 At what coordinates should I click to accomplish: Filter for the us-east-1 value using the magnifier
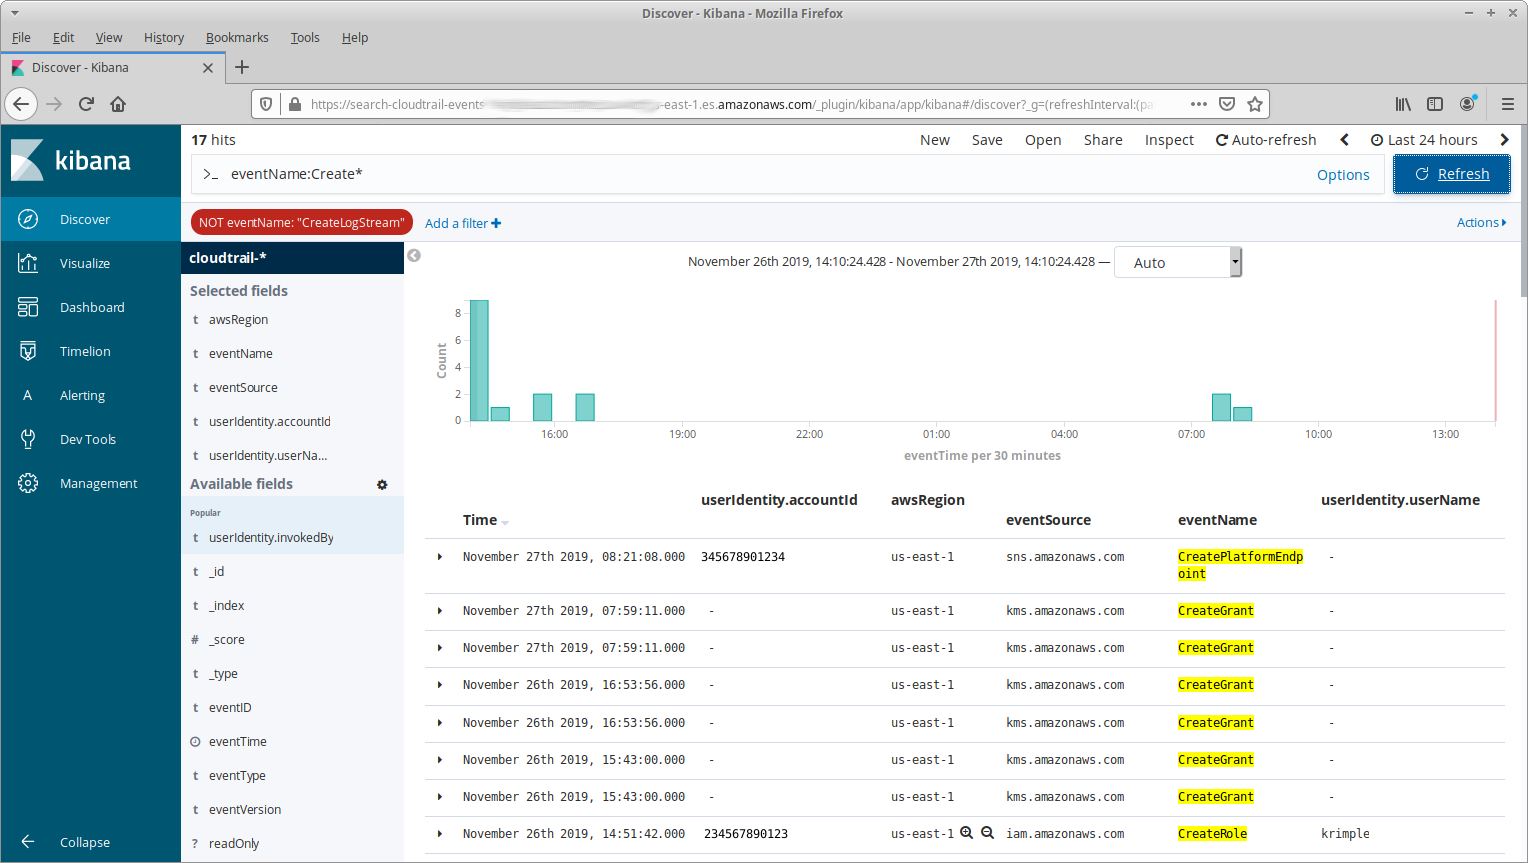click(966, 832)
